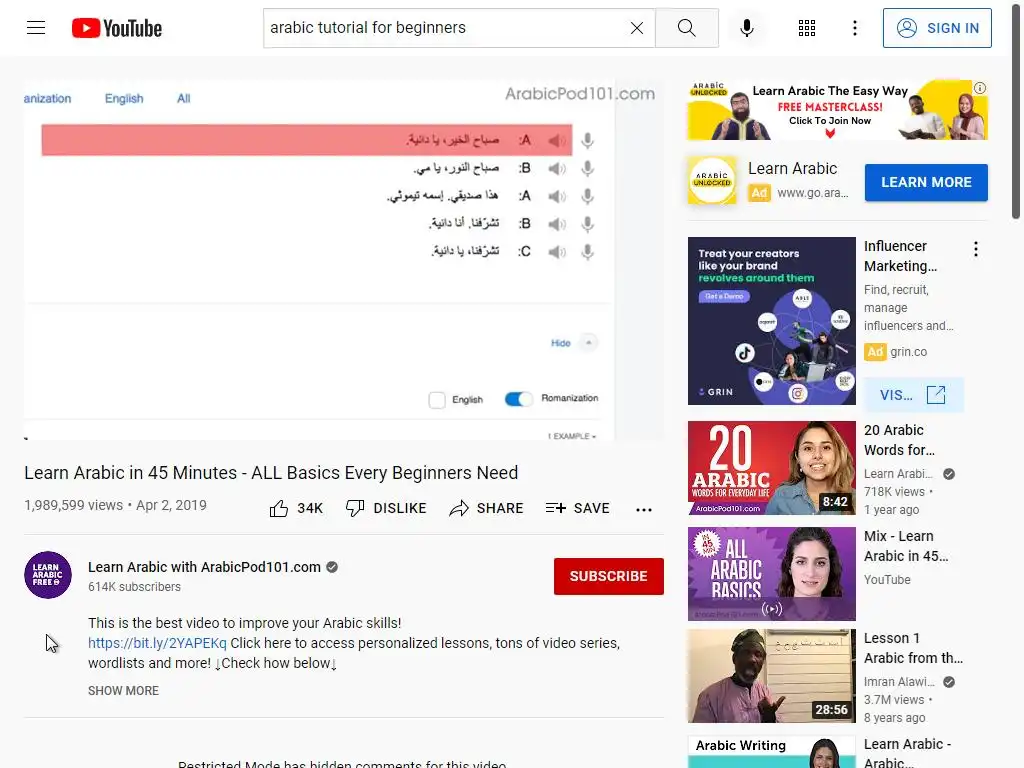Click the Visit site ad button
The width and height of the screenshot is (1024, 768).
913,394
